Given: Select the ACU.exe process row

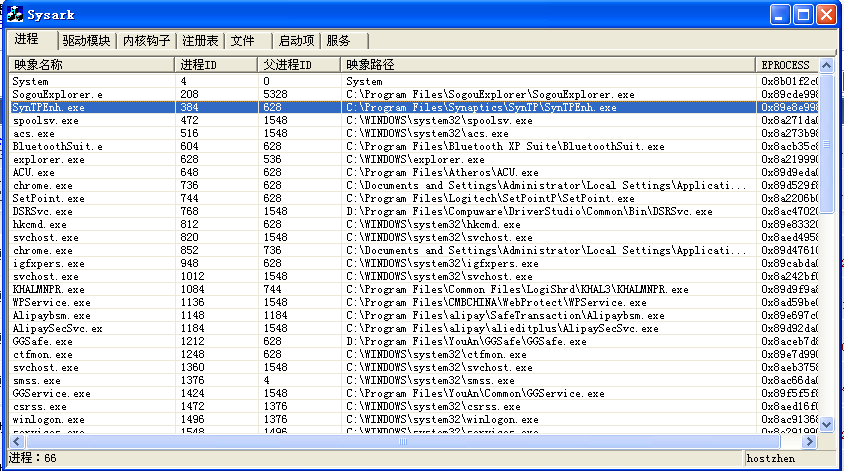Looking at the screenshot, I should point(414,172).
